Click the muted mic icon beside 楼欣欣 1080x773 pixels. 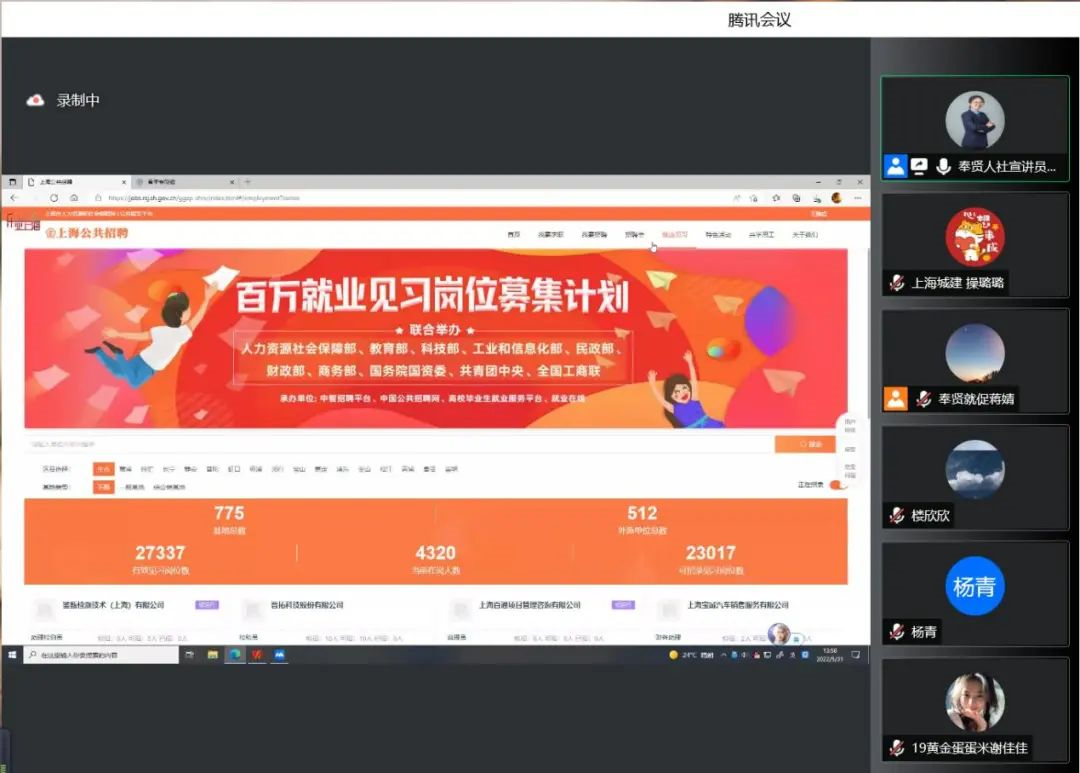click(897, 515)
